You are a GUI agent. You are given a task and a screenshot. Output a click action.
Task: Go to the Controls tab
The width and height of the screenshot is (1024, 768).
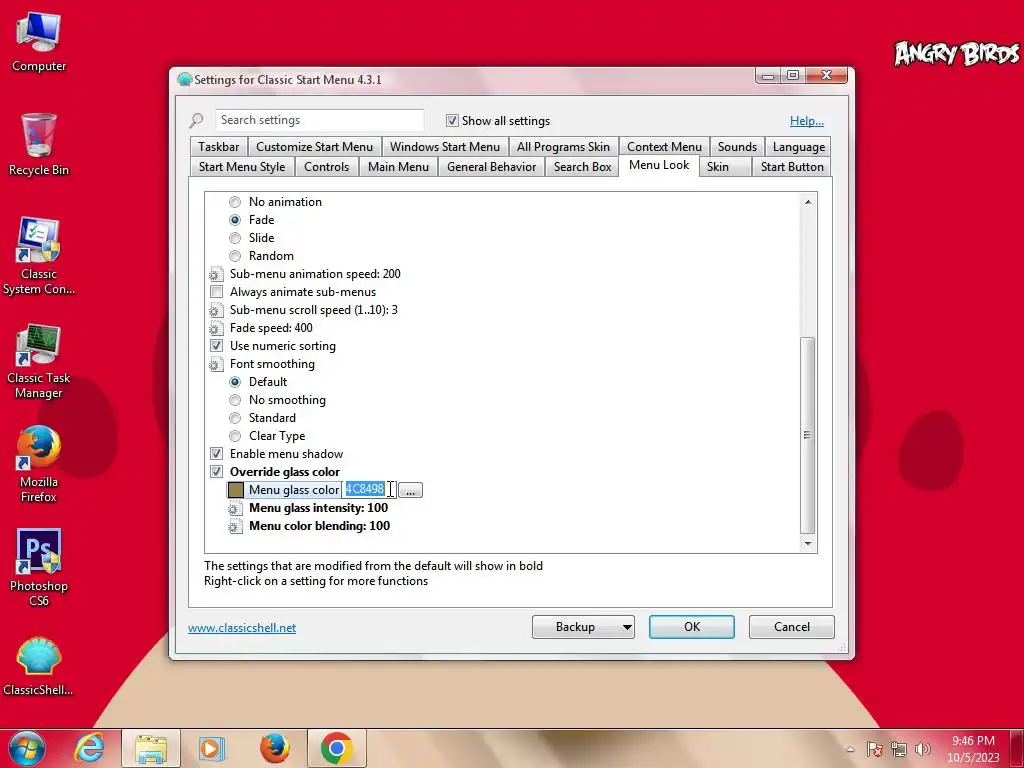[327, 167]
